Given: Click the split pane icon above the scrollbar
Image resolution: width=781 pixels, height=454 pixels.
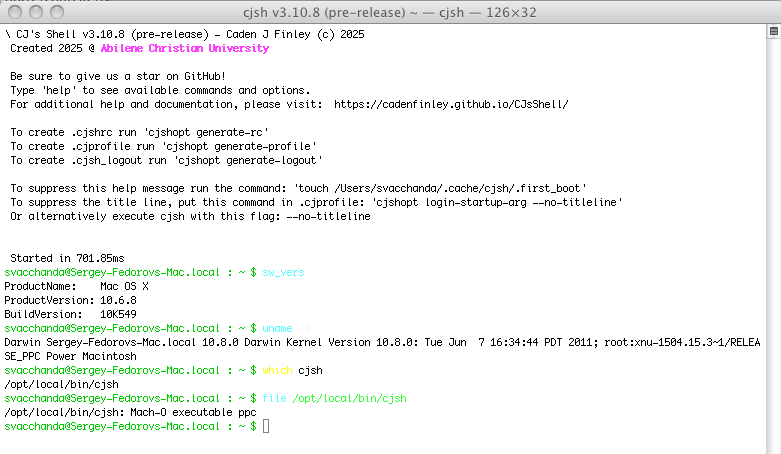Looking at the screenshot, I should [774, 31].
